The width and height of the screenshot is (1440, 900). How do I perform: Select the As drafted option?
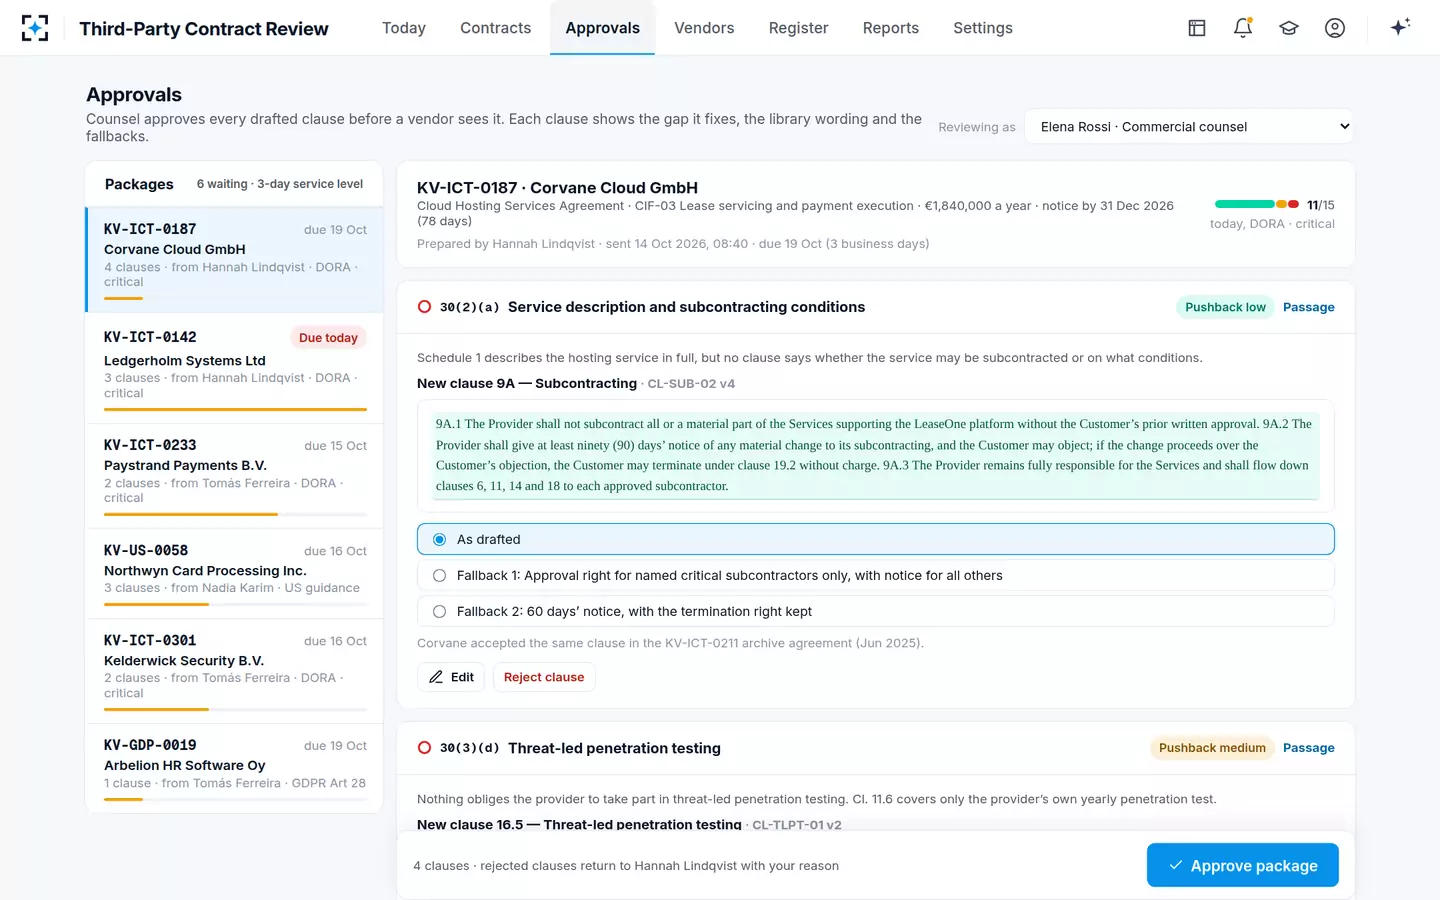coord(876,539)
